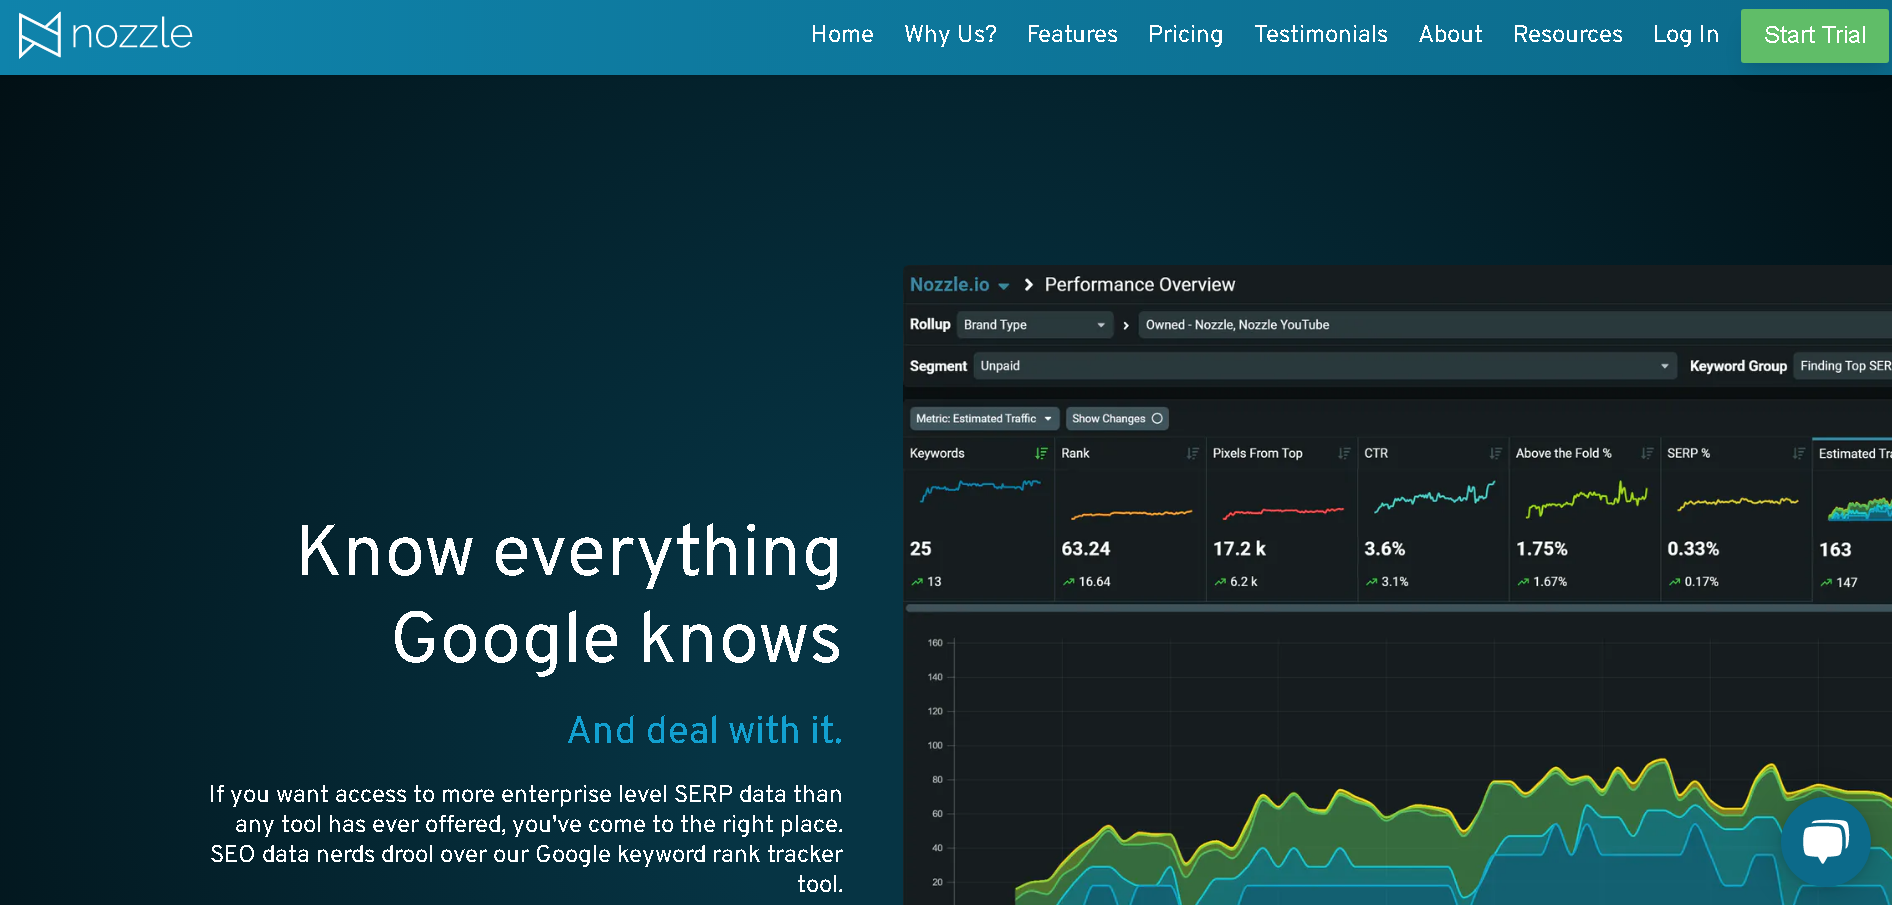This screenshot has height=905, width=1892.
Task: Click the horizontal scrollbar under metric cards
Action: coord(1398,608)
